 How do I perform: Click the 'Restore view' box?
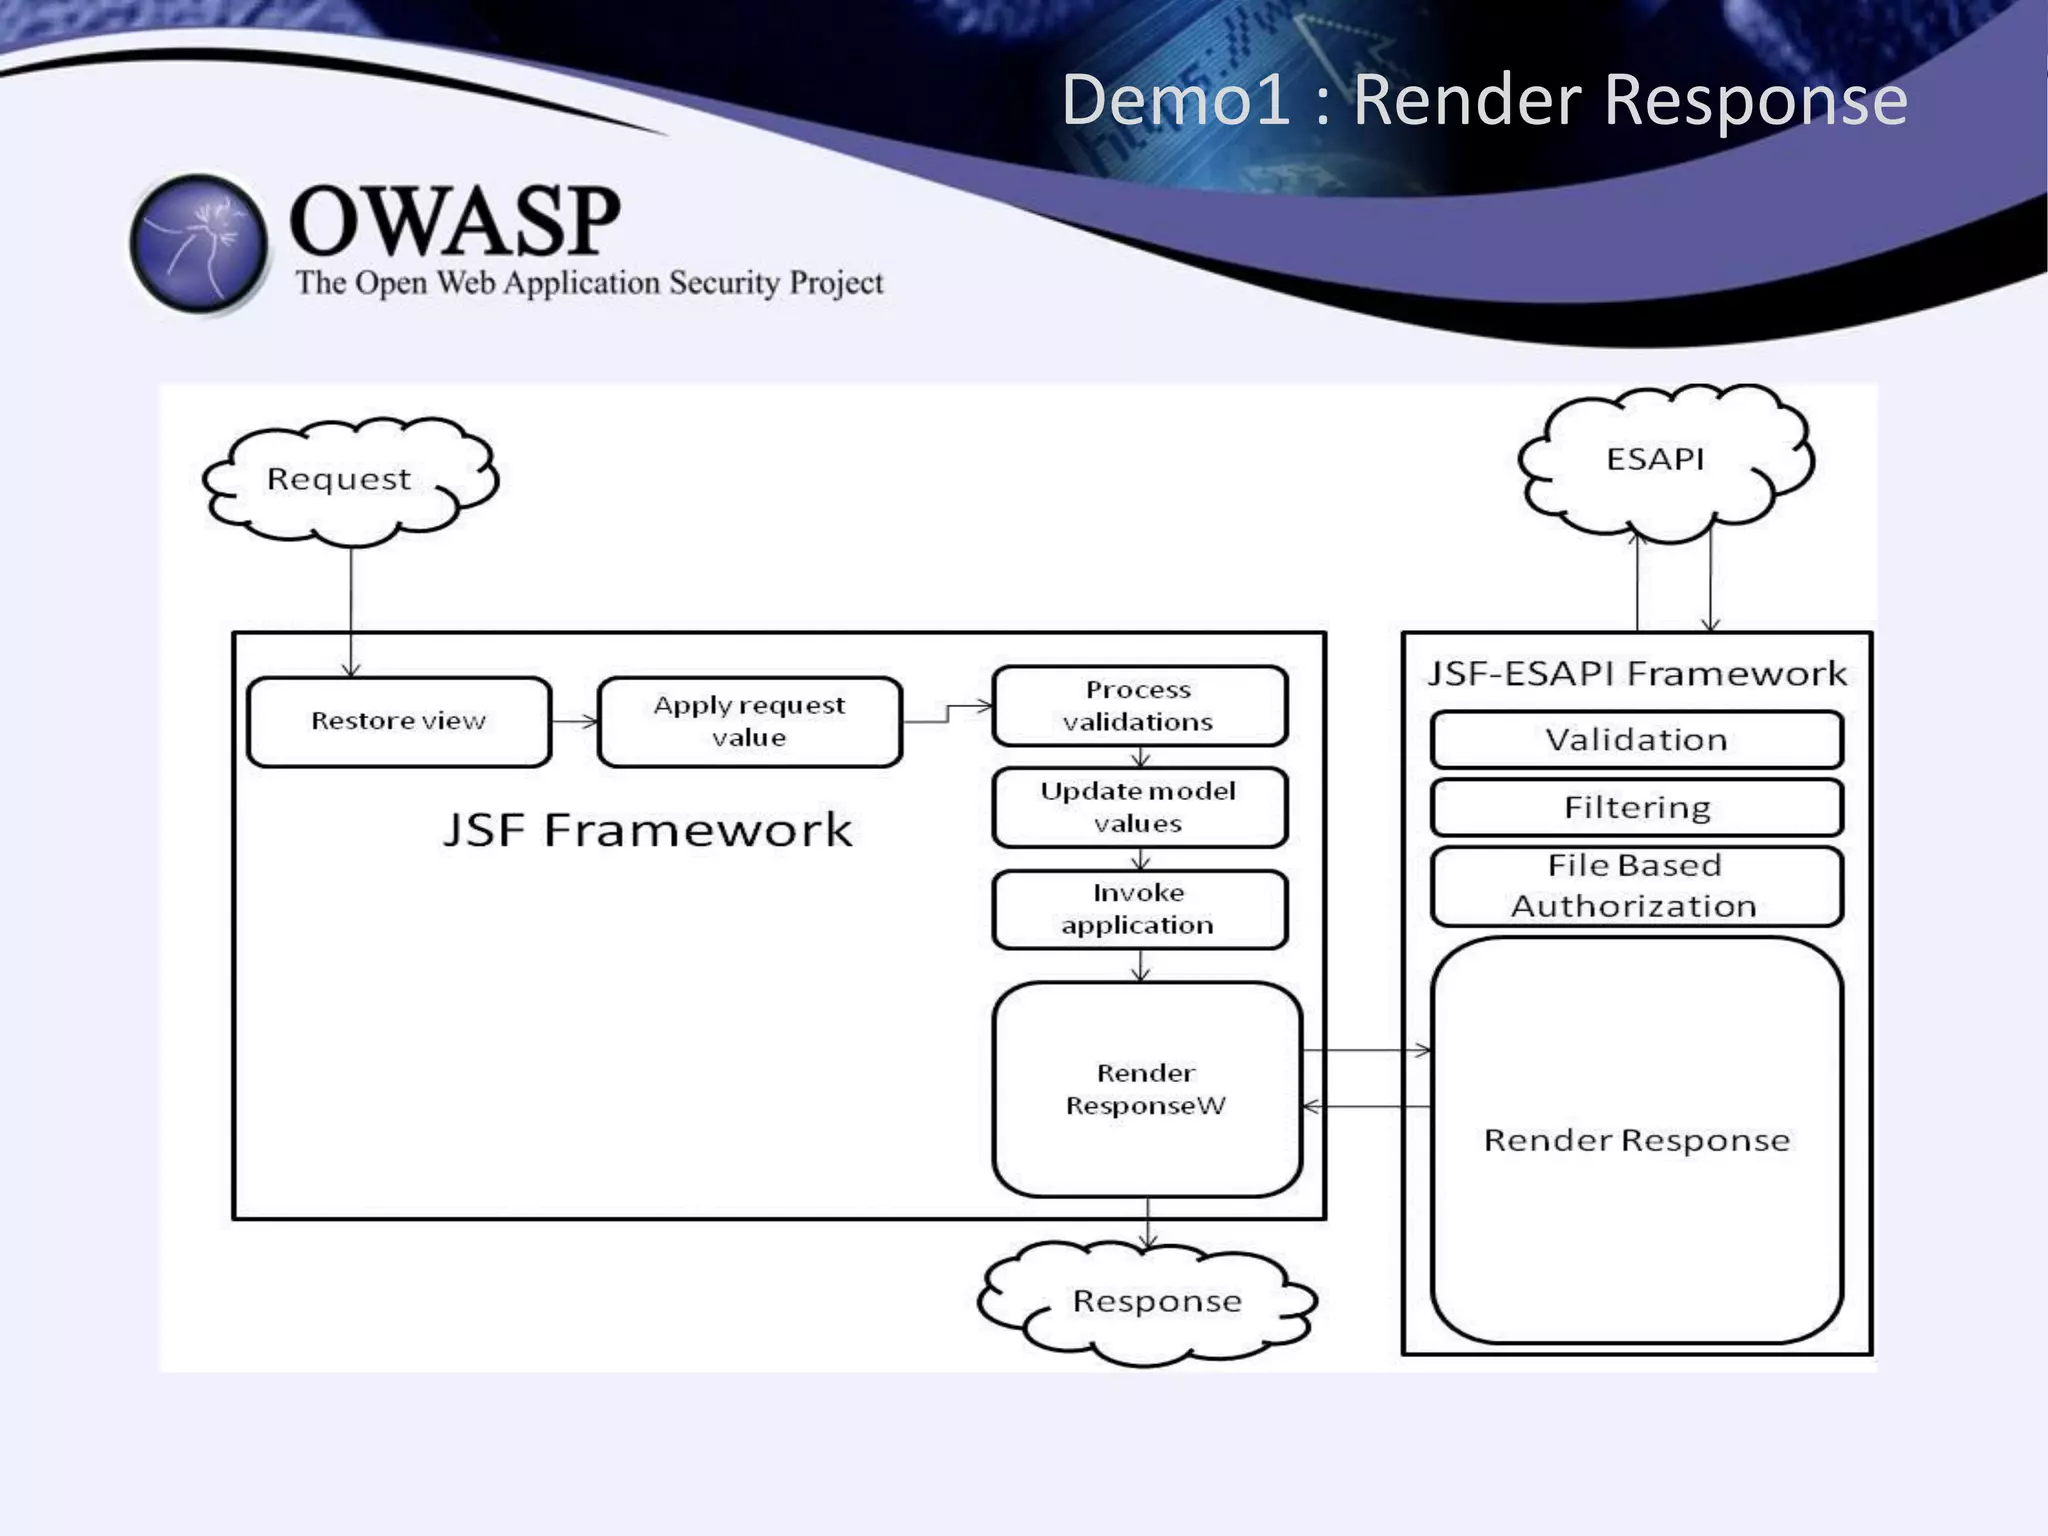399,722
